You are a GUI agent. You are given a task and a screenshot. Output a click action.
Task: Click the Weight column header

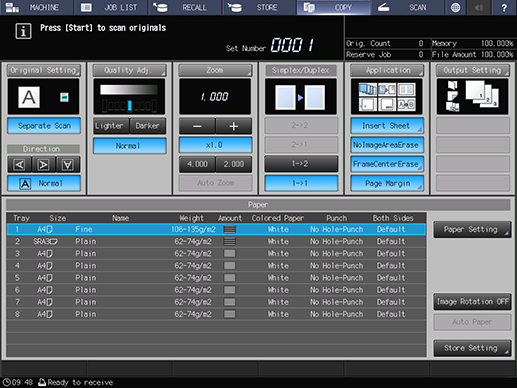coord(191,218)
